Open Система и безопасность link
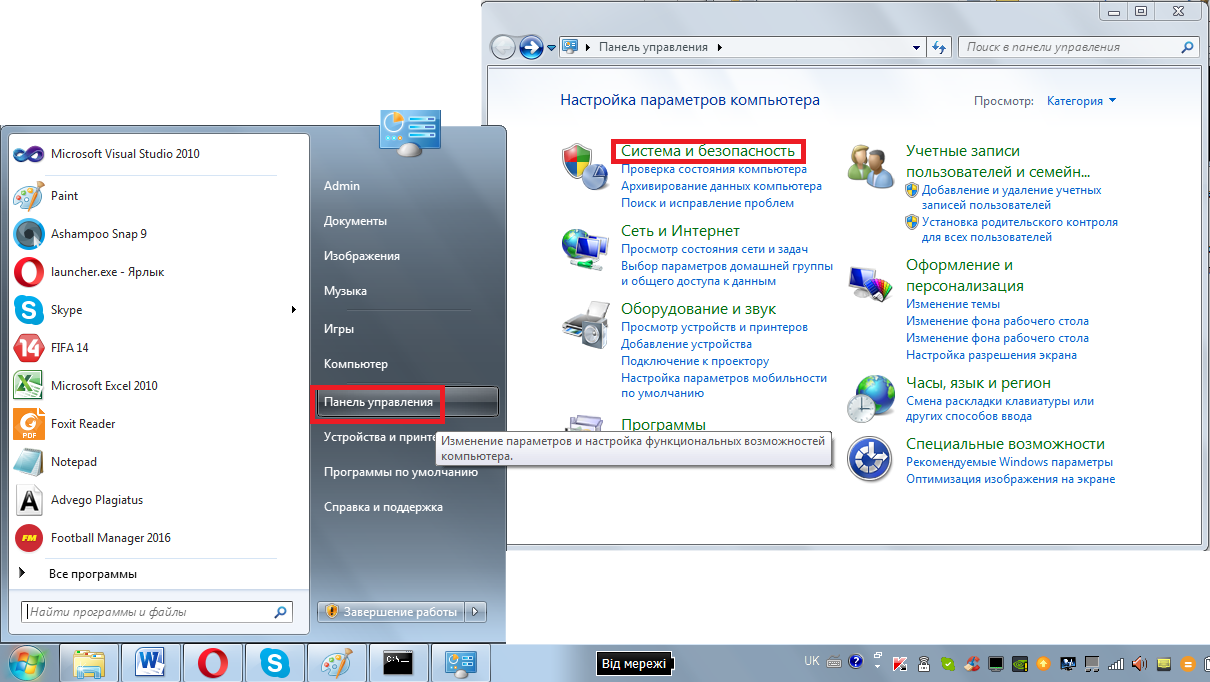 (708, 151)
